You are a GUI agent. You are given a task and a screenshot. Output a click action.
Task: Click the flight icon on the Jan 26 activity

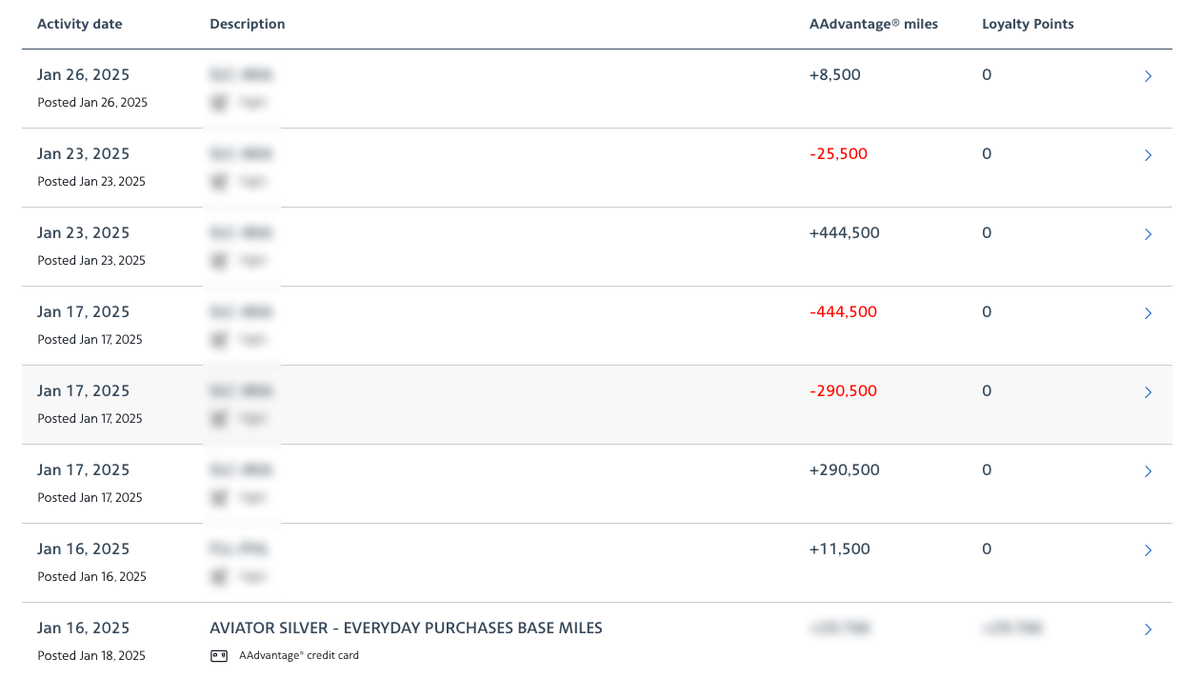tap(218, 102)
